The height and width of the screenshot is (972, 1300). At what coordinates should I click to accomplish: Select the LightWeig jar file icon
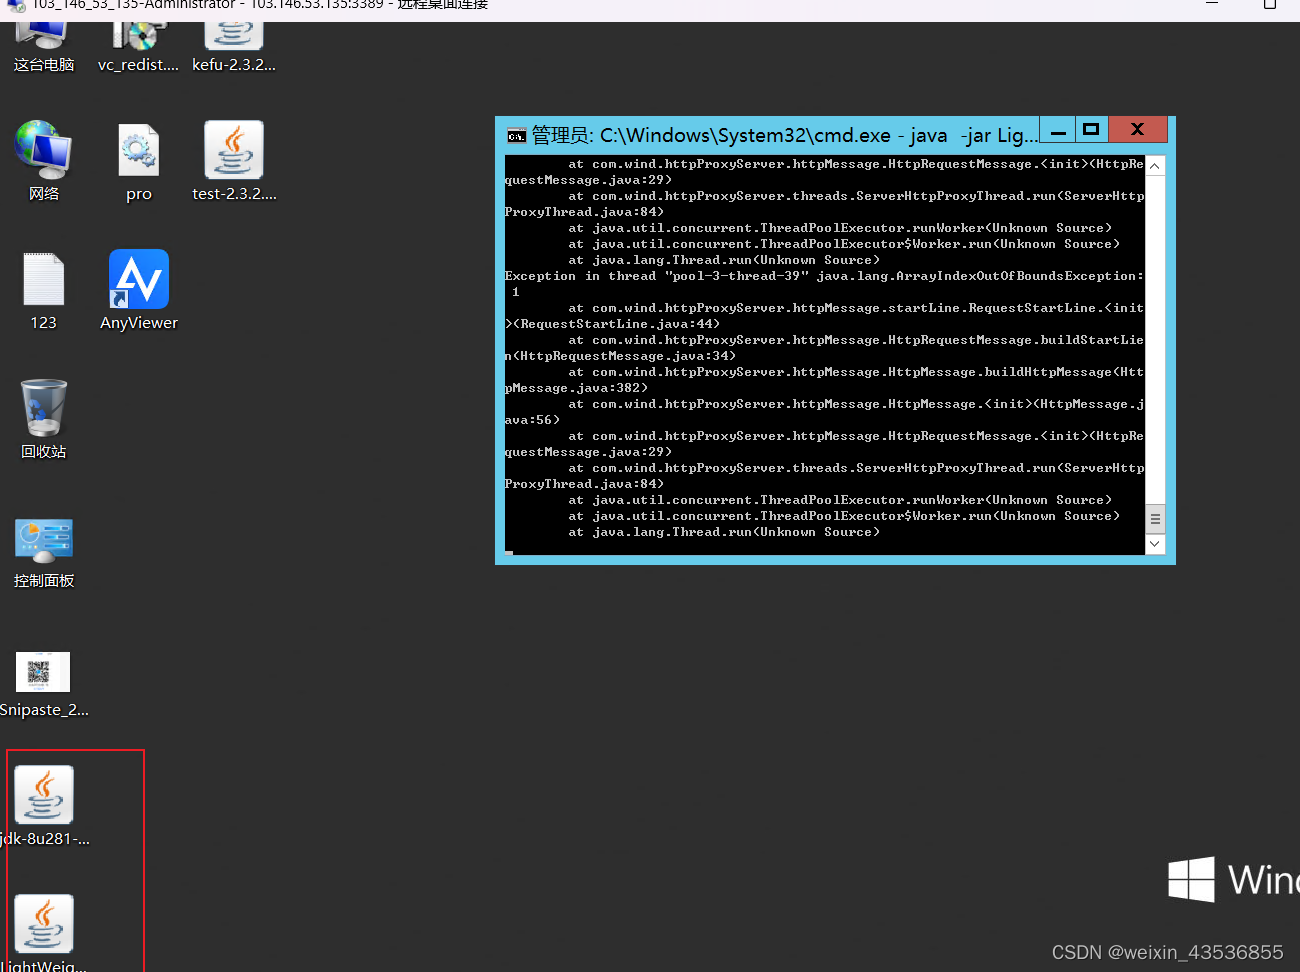point(44,933)
